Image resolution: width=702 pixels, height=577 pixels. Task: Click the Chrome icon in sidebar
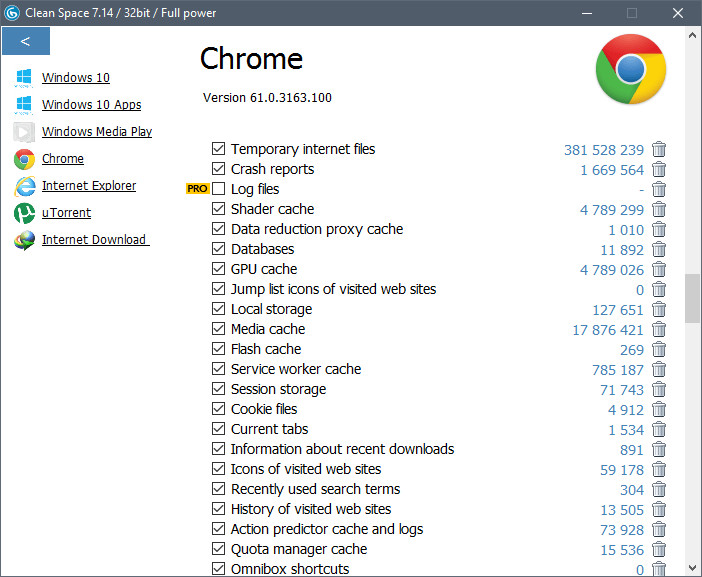24,159
